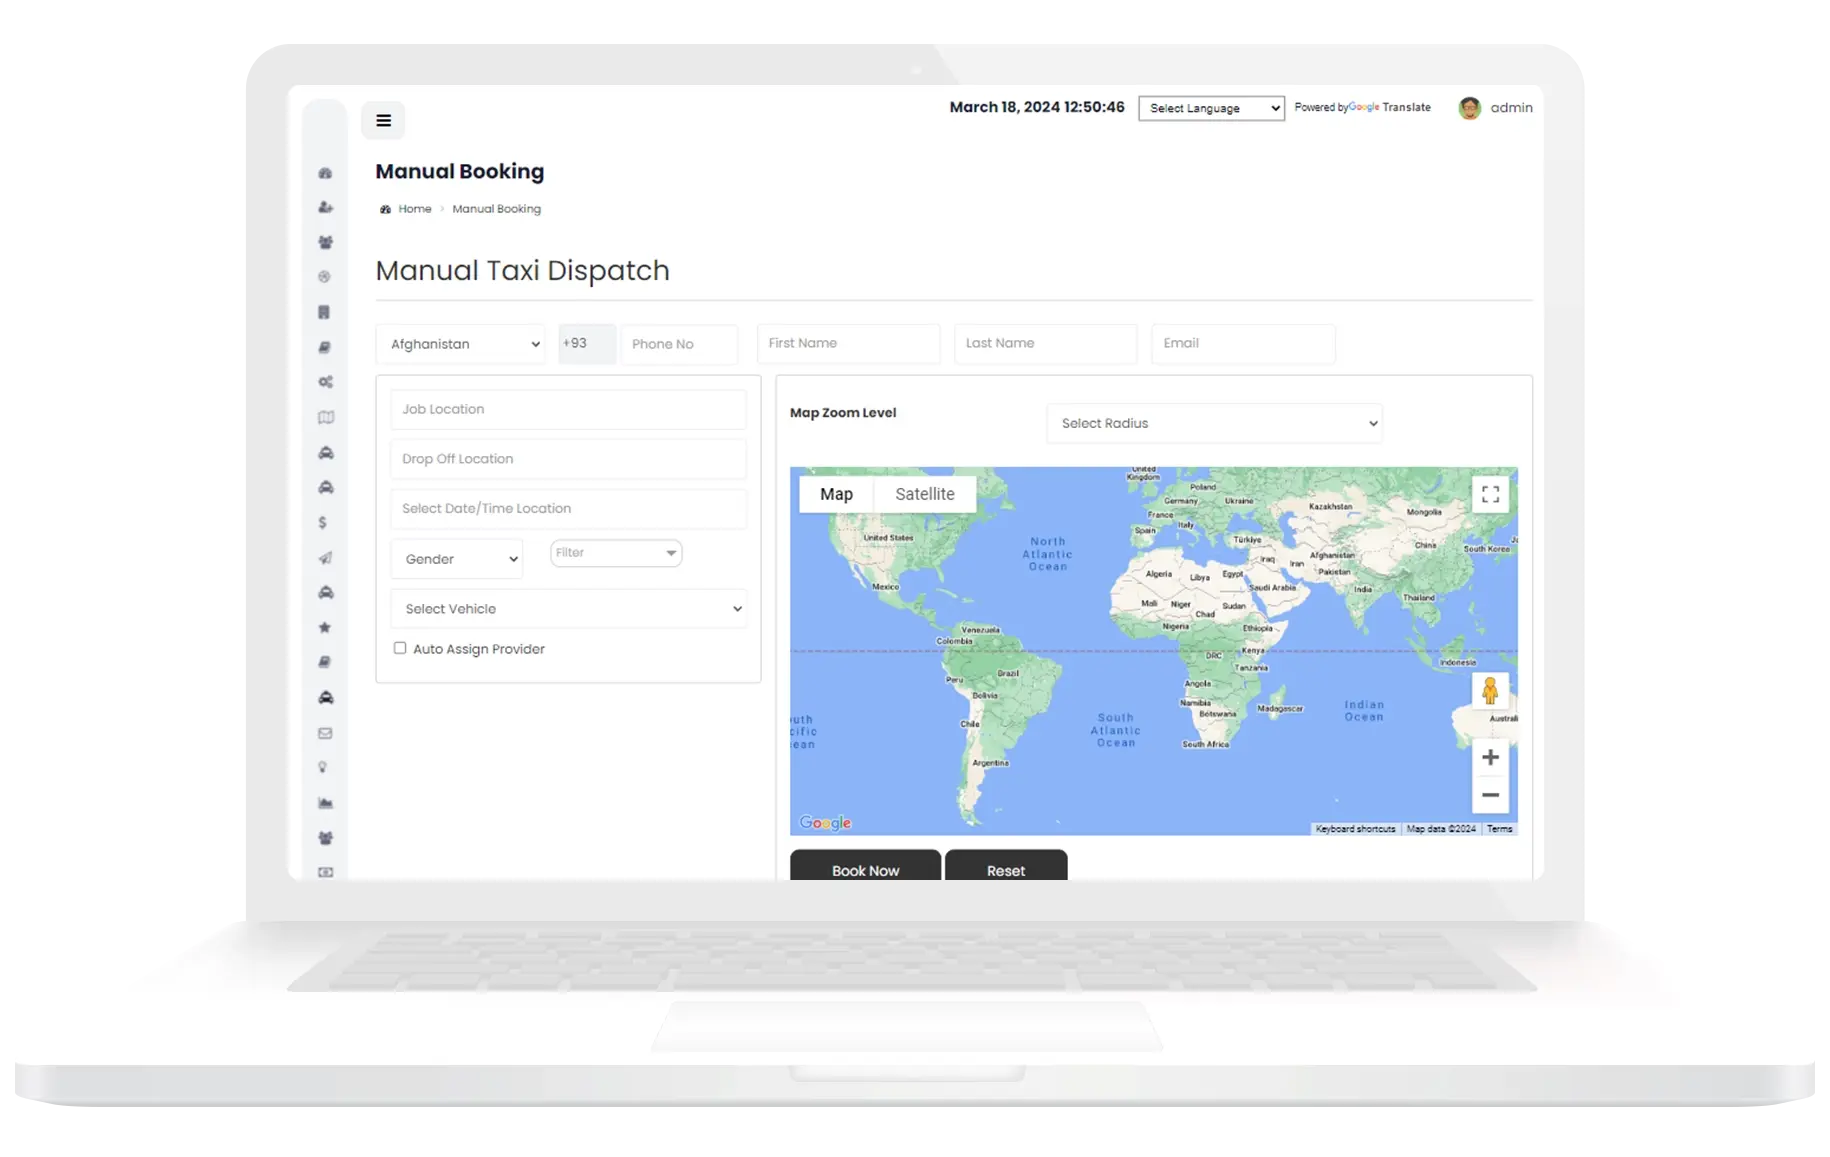Open the paper plane icon in sidebar

point(325,558)
